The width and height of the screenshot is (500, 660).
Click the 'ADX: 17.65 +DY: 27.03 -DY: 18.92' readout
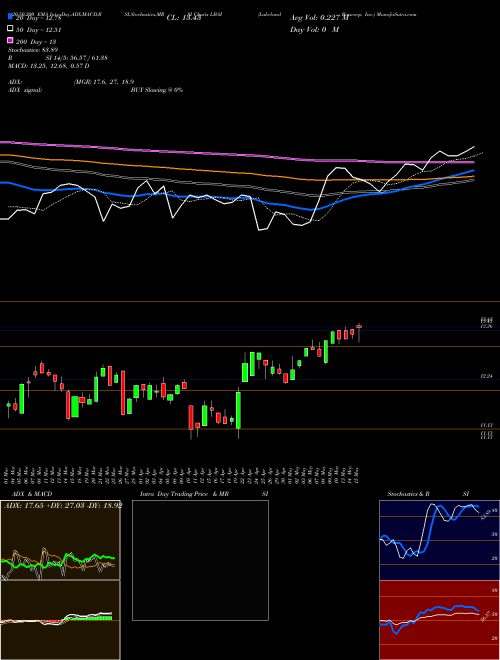point(64,505)
